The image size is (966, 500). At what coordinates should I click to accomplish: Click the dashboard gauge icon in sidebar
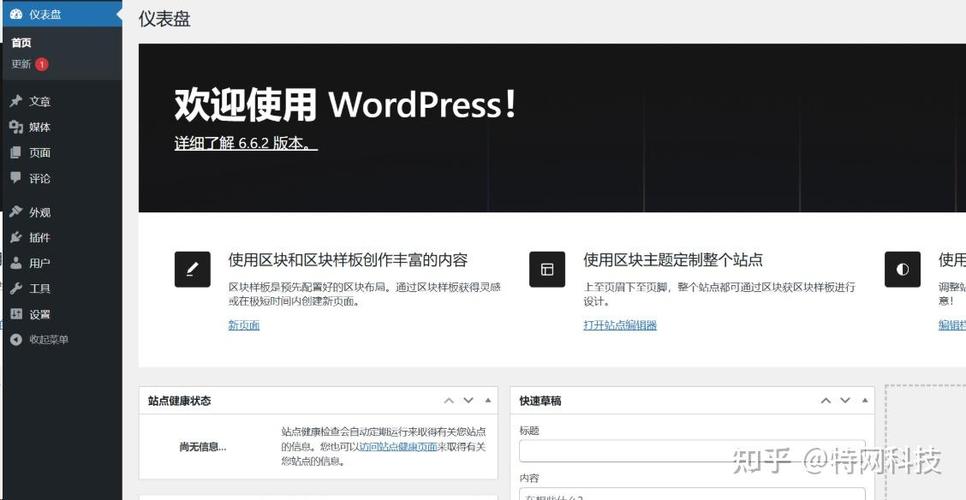pyautogui.click(x=16, y=14)
